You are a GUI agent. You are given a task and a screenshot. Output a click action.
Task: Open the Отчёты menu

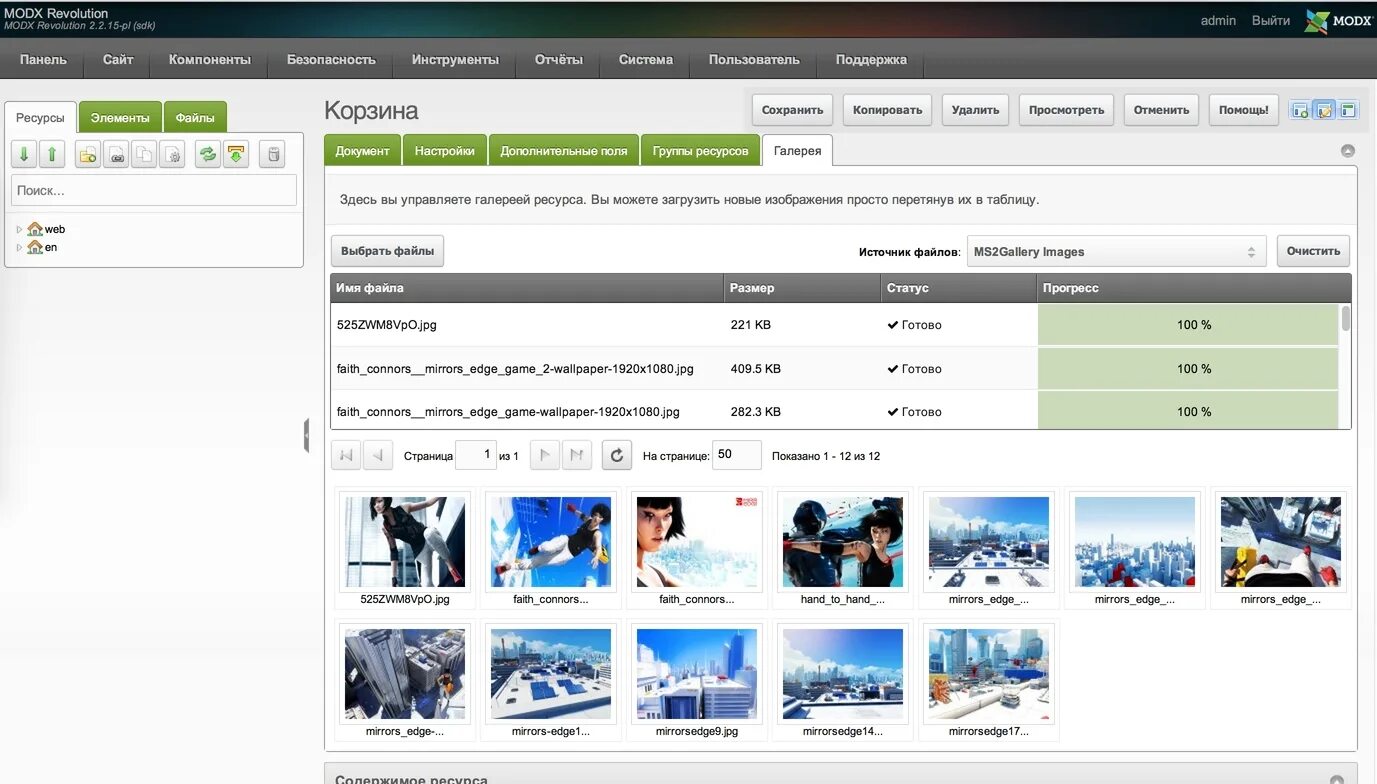coord(558,59)
